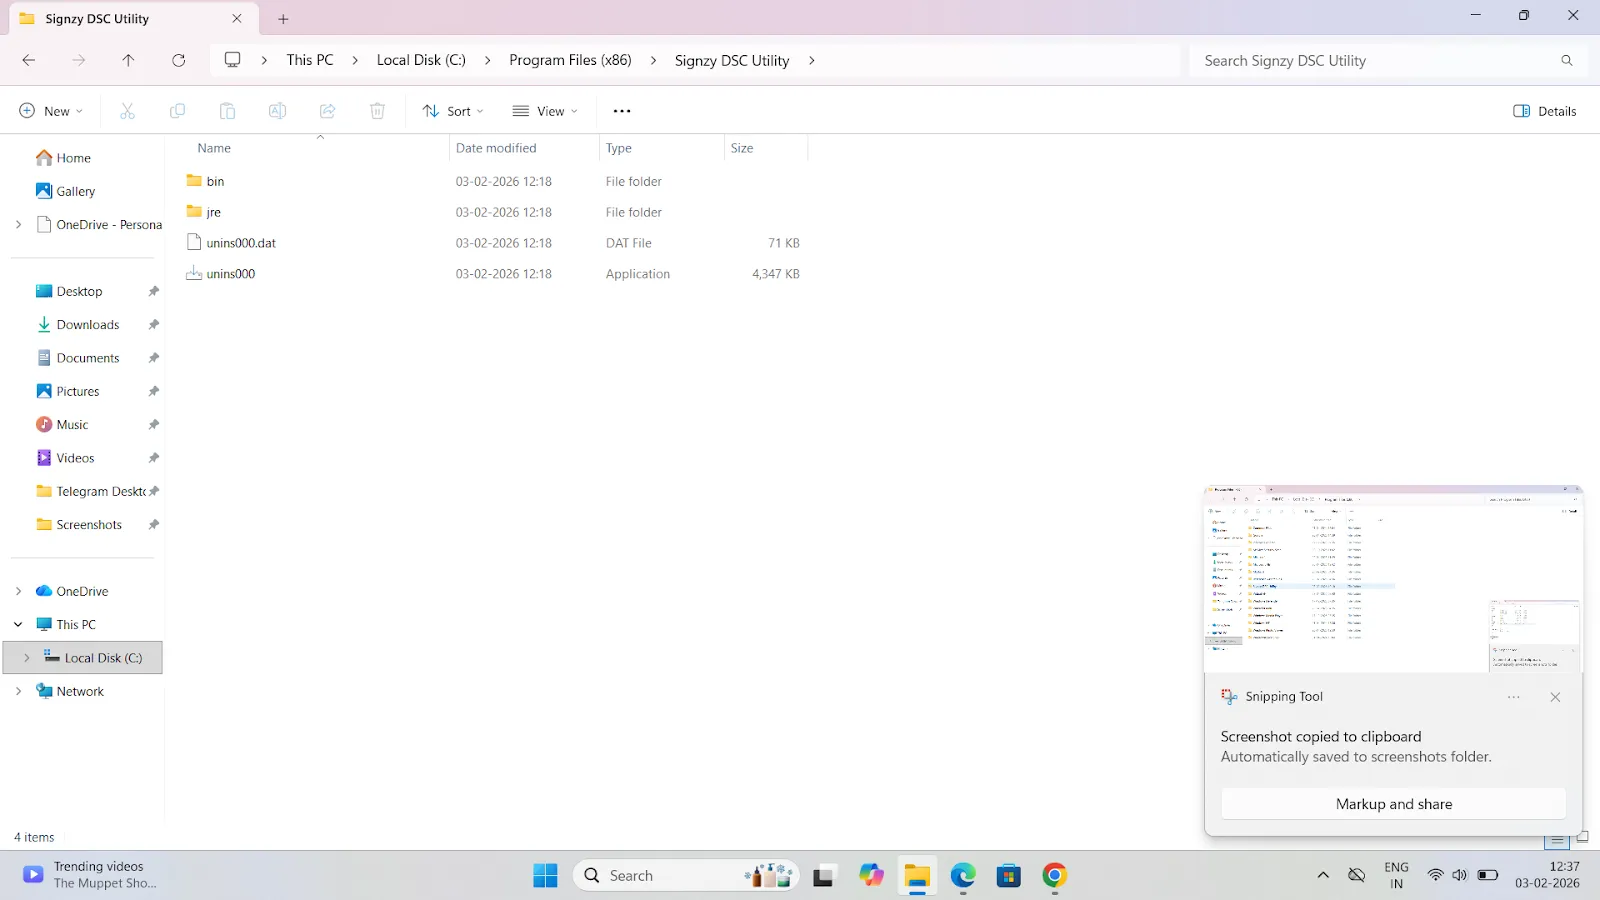Open Microsoft Edge from the taskbar

point(963,876)
